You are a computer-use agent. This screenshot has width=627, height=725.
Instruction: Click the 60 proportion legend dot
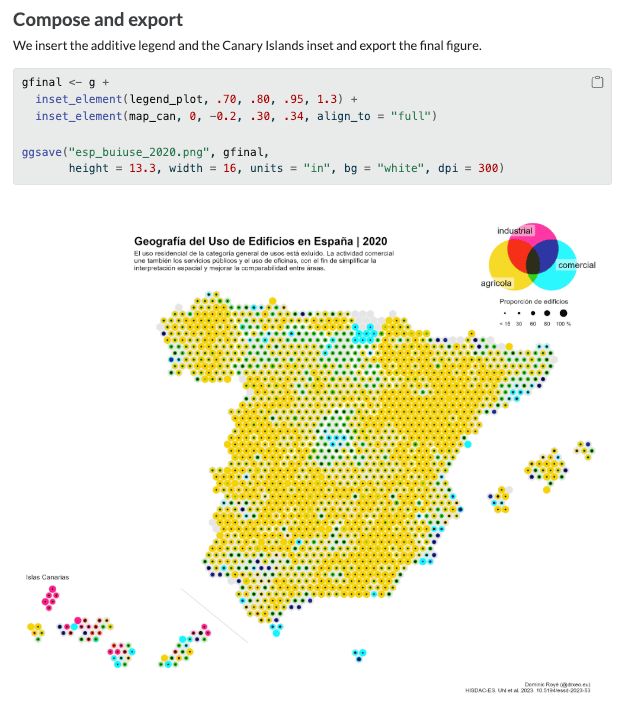tap(533, 313)
